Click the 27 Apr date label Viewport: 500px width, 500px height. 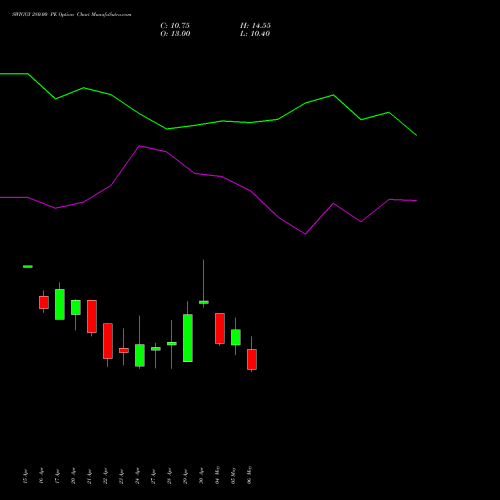click(153, 476)
